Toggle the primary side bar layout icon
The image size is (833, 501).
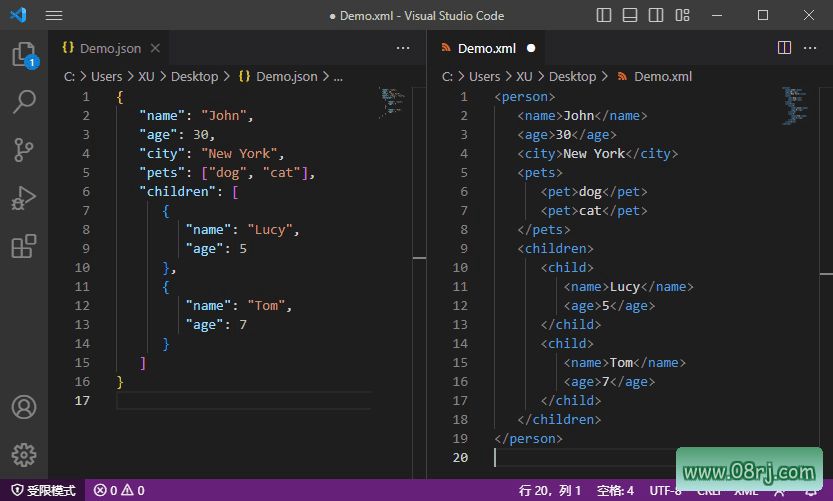[x=604, y=15]
